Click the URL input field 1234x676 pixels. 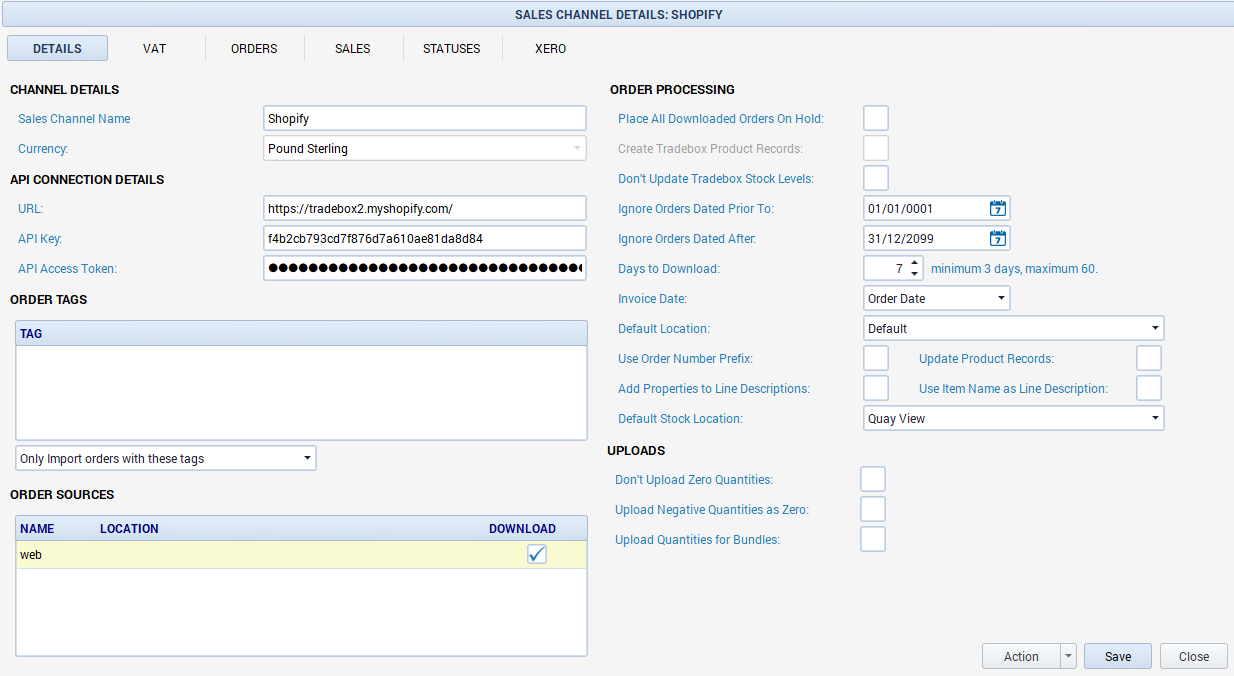[425, 208]
